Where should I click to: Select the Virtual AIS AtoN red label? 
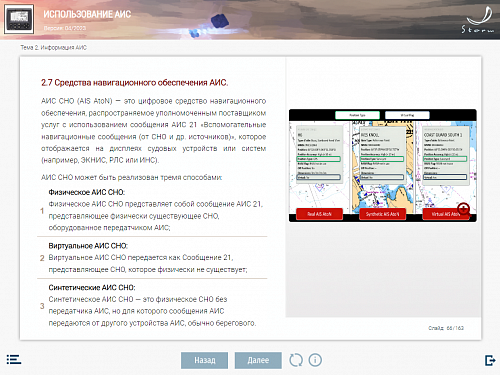point(446,214)
